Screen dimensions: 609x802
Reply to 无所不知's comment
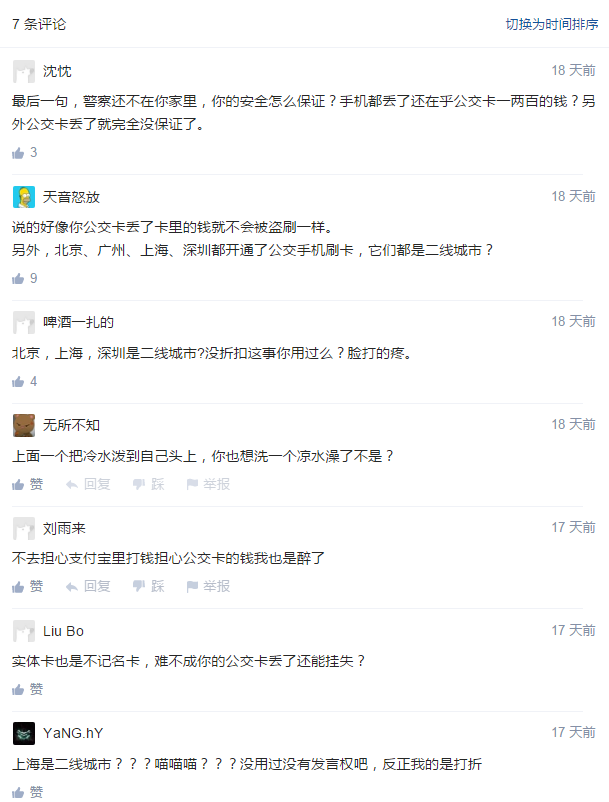(x=88, y=484)
